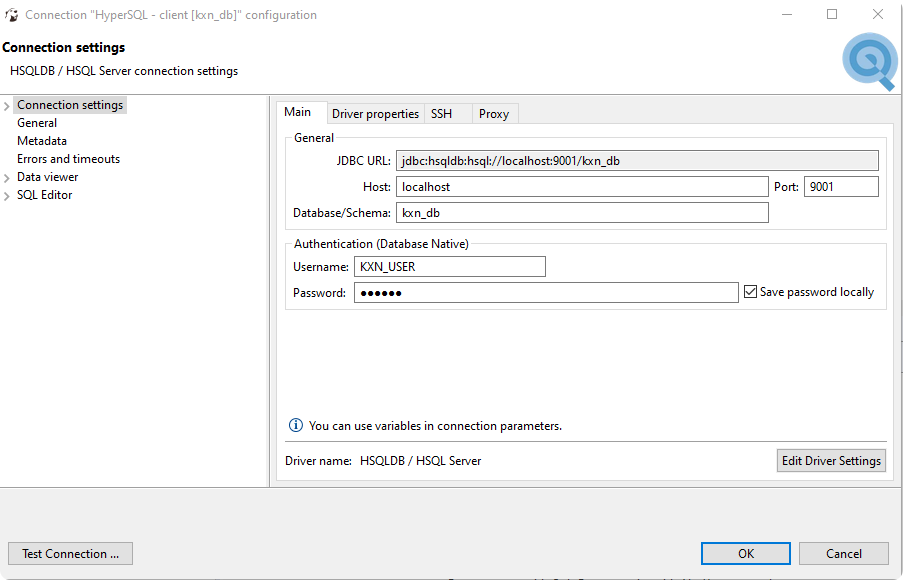Select Connection settings in the tree
The width and height of the screenshot is (903, 580).
pyautogui.click(x=70, y=105)
